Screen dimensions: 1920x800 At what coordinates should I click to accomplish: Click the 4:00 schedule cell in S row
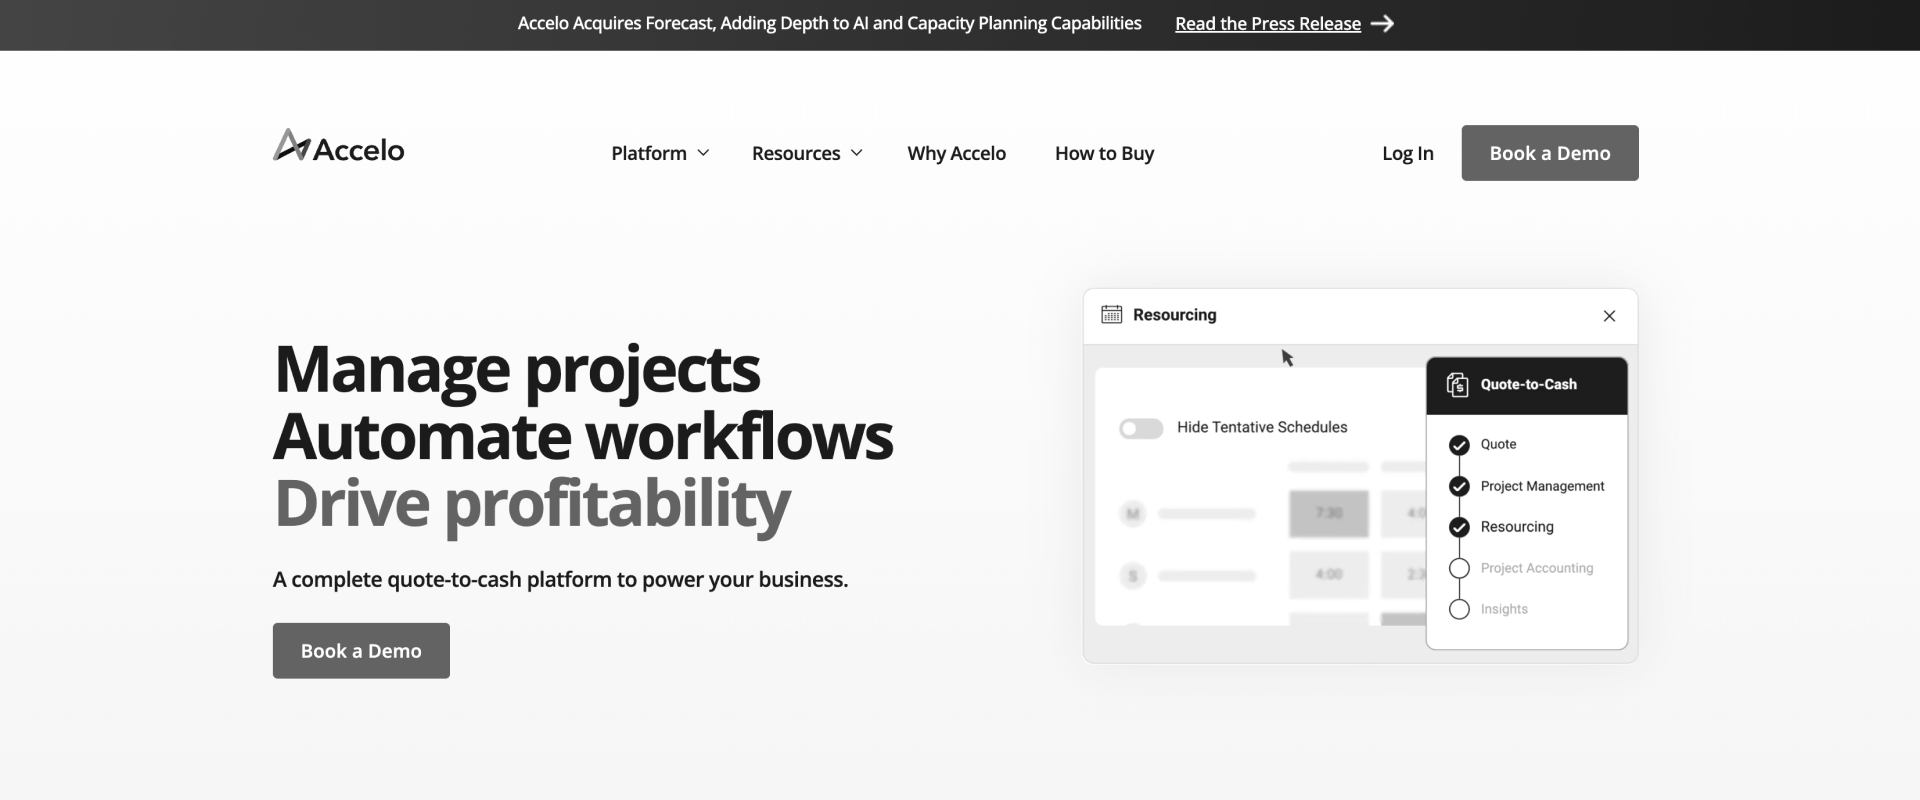[x=1328, y=575]
